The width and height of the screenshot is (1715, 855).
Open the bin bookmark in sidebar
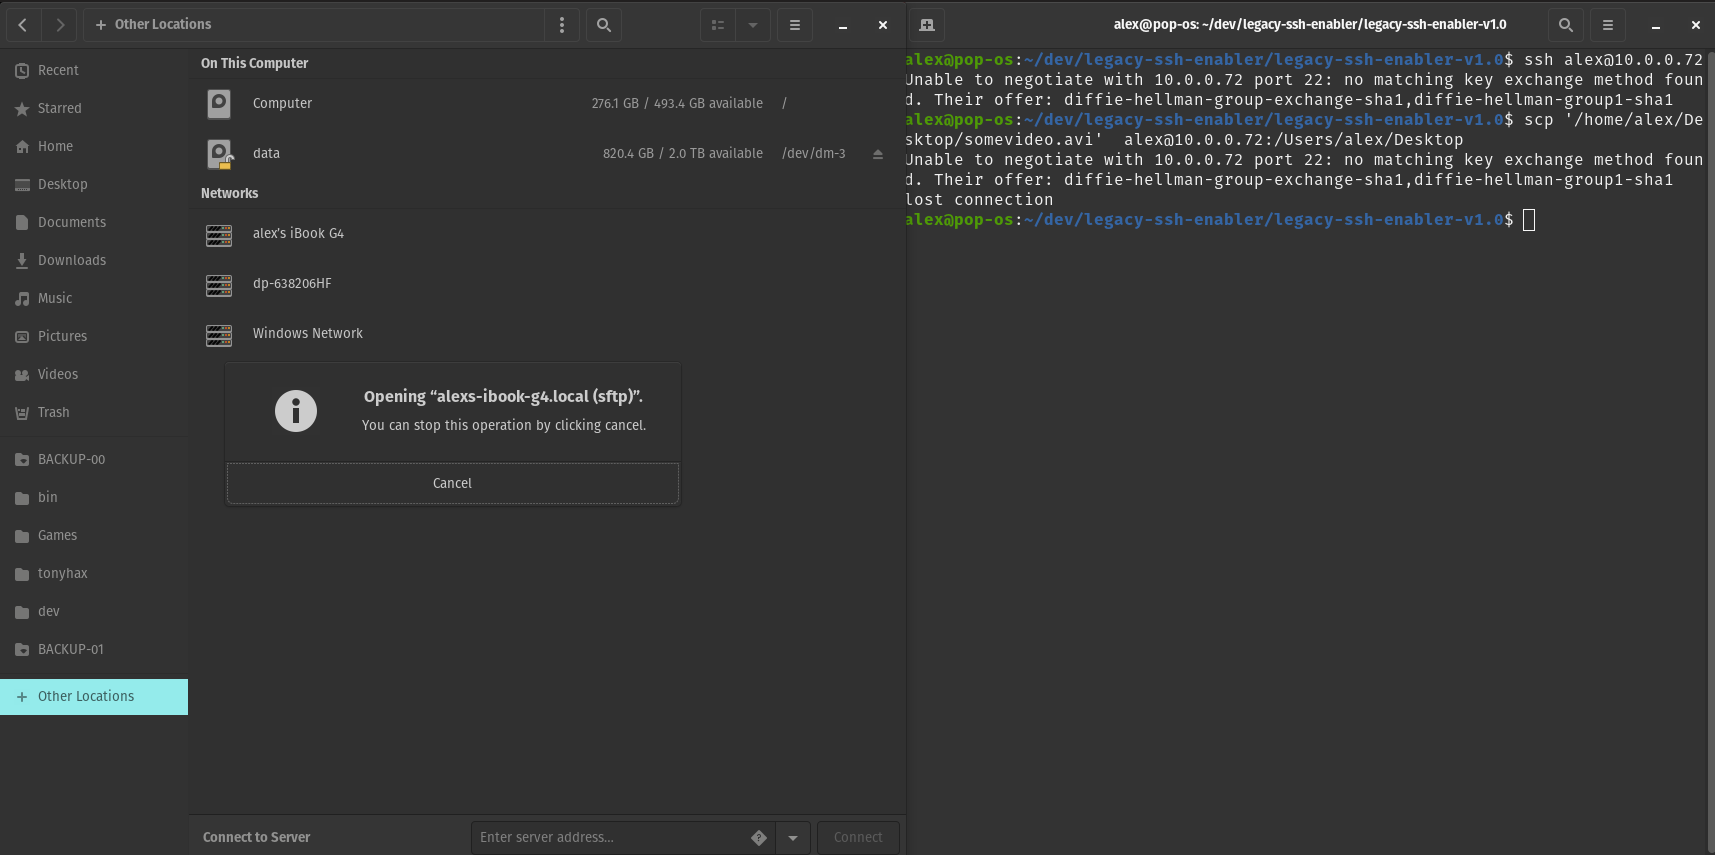[x=94, y=497]
